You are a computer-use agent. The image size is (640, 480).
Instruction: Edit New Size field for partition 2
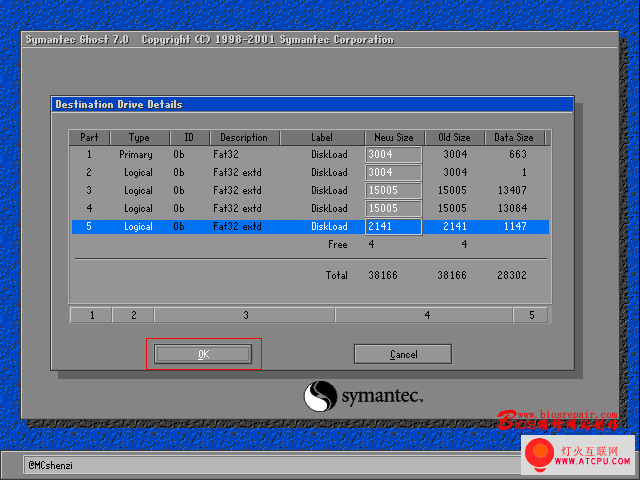coord(393,172)
